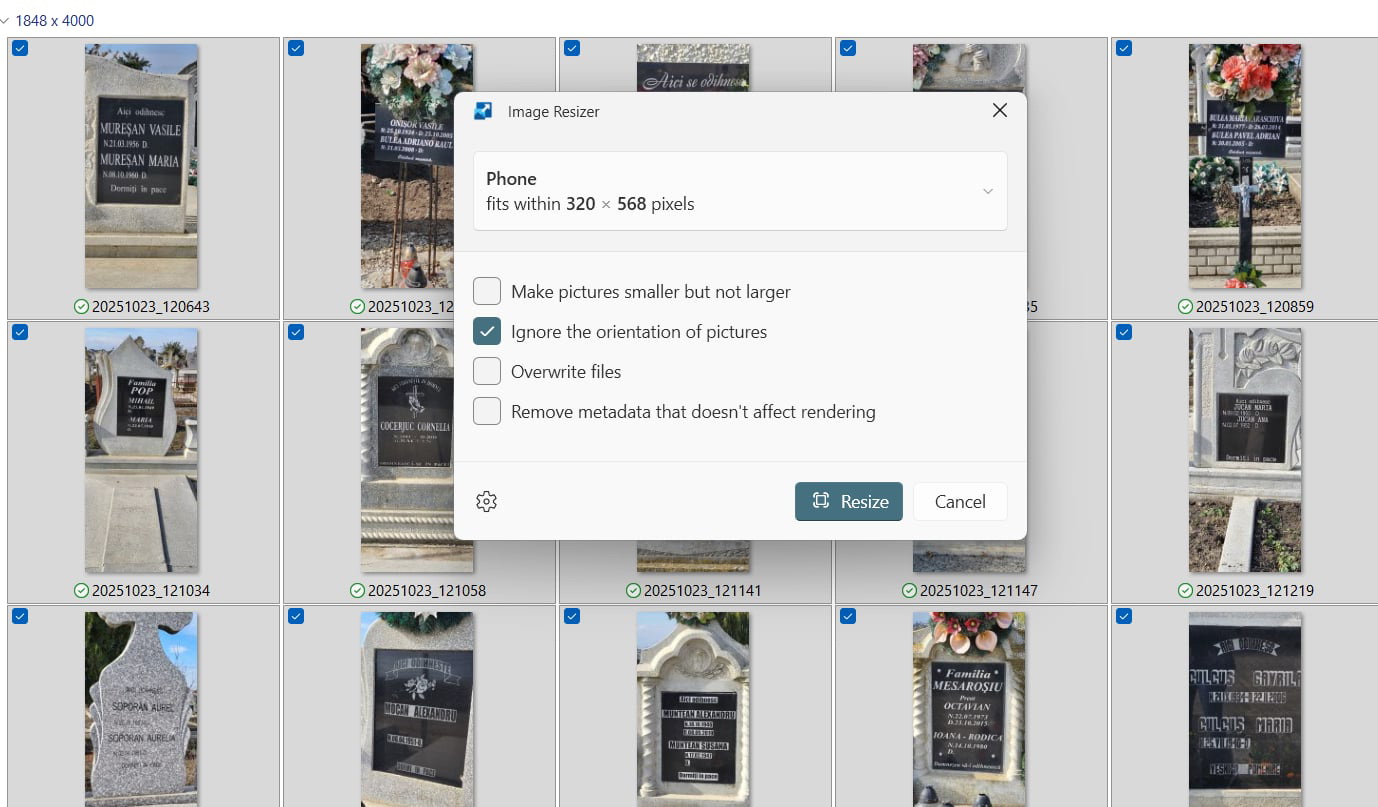Enable Overwrite files checkbox
Image resolution: width=1378 pixels, height=807 pixels.
[x=487, y=372]
